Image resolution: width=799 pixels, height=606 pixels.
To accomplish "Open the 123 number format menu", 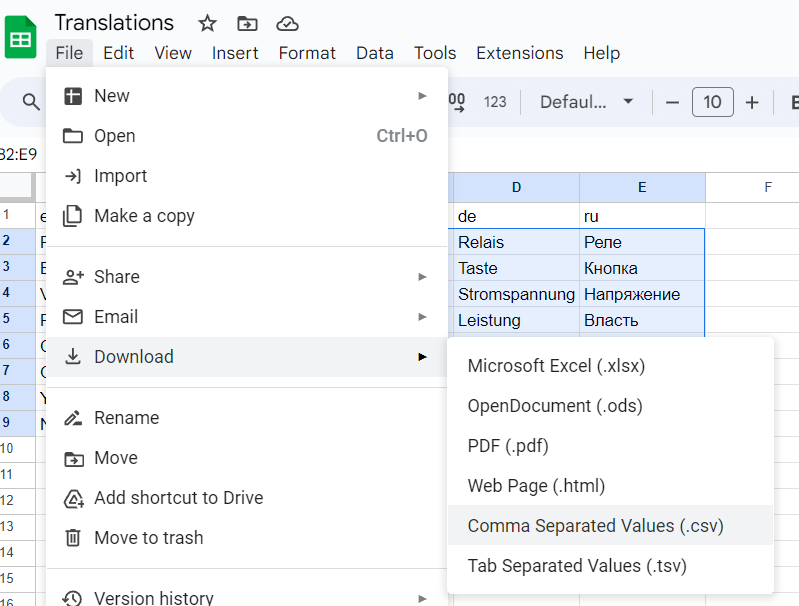I will pos(495,102).
